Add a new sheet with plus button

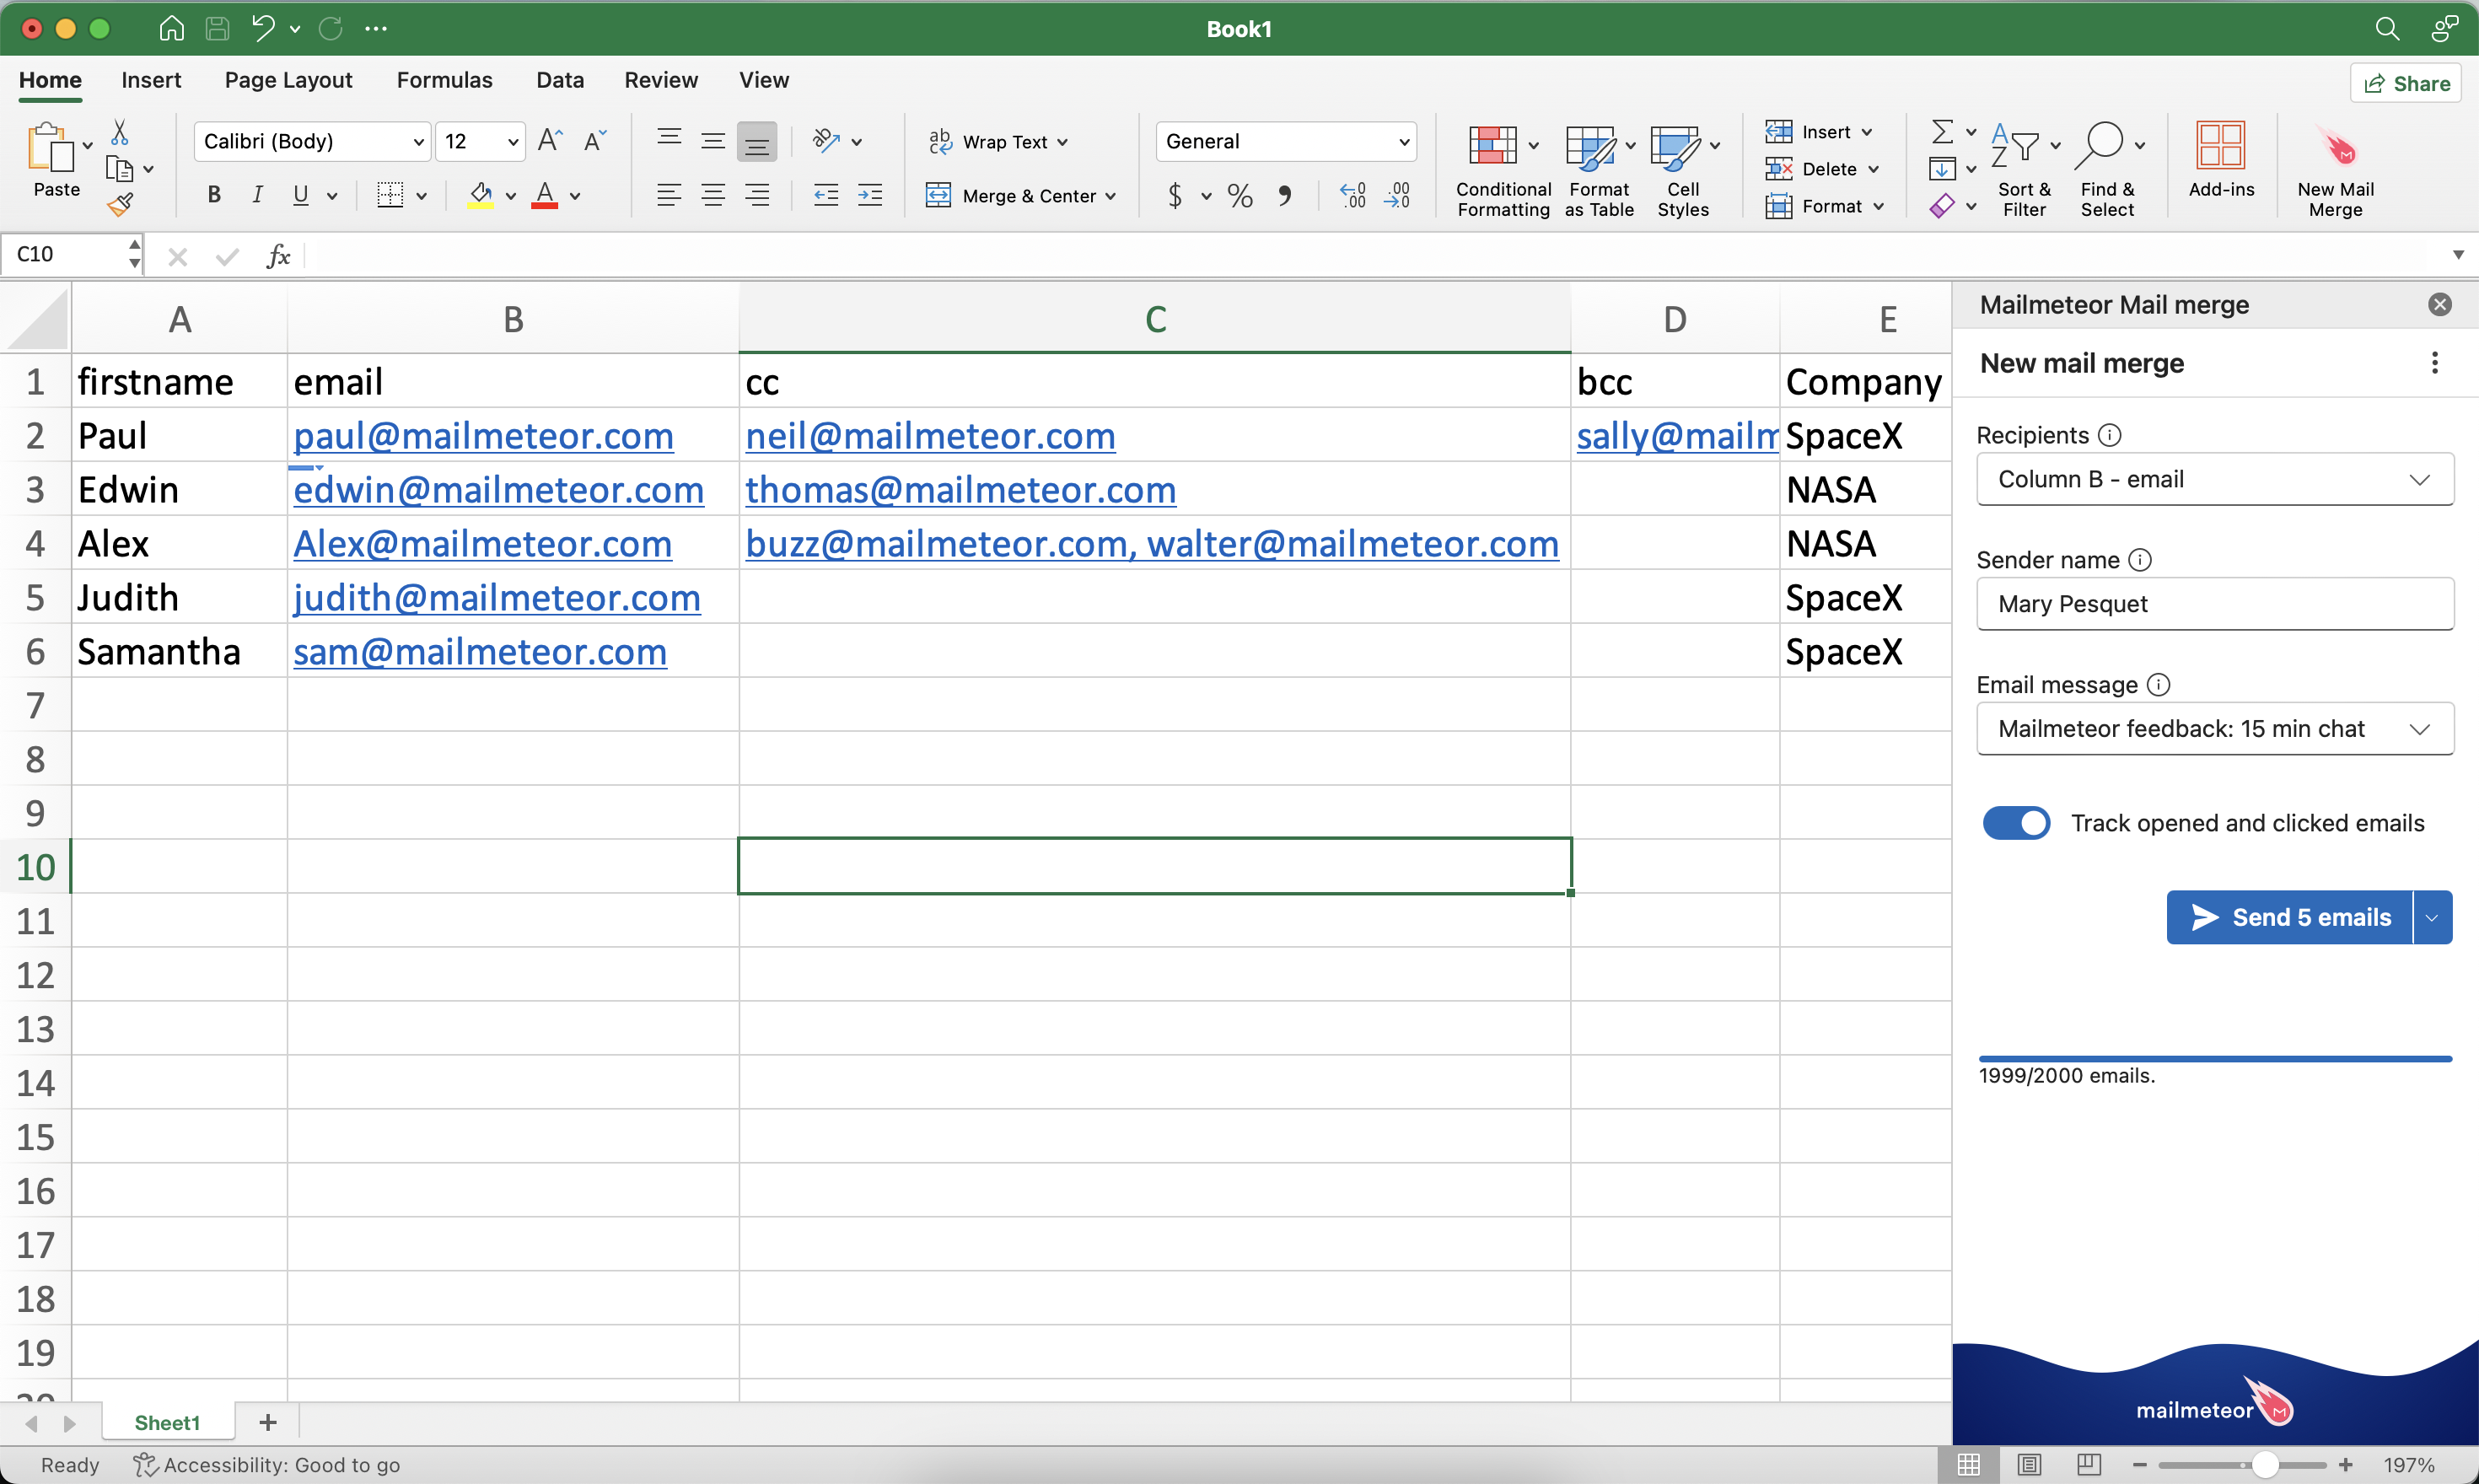click(267, 1423)
